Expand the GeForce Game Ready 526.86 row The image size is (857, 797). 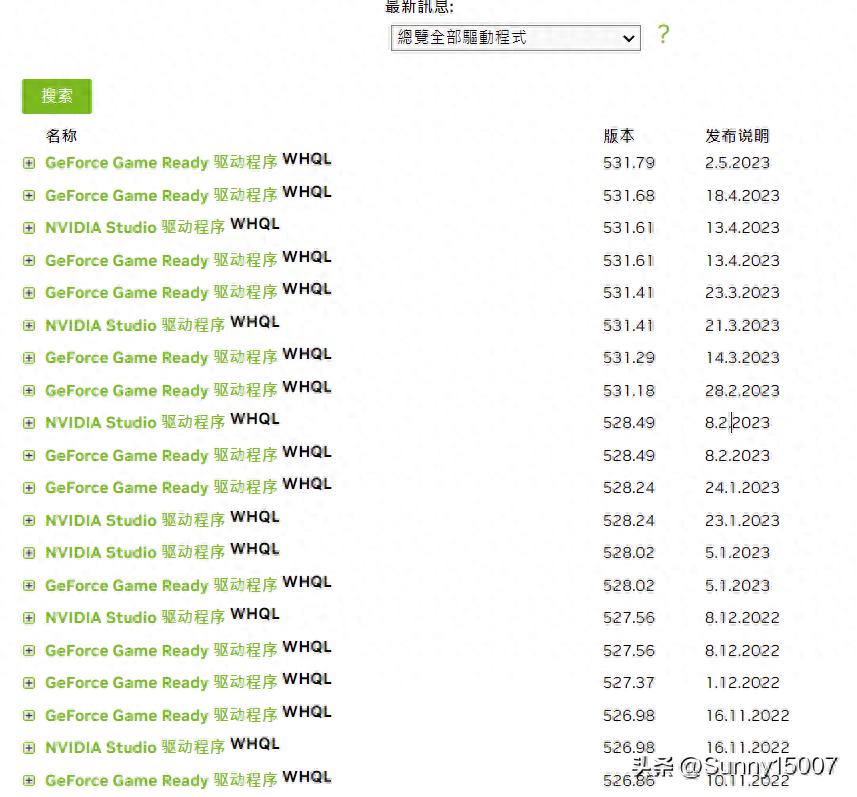(x=29, y=781)
